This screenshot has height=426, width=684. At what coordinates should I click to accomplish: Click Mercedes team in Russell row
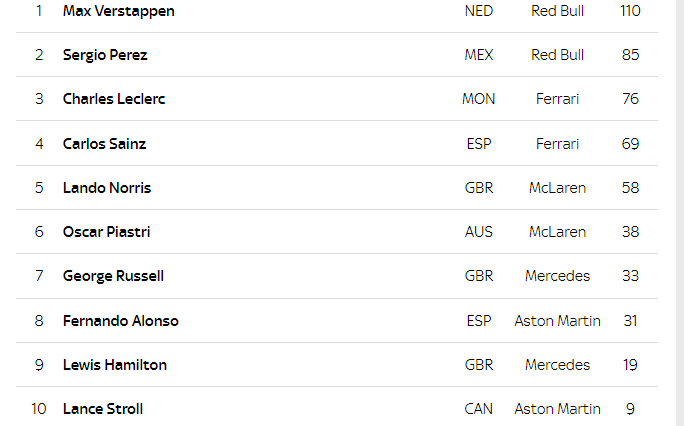tap(557, 276)
